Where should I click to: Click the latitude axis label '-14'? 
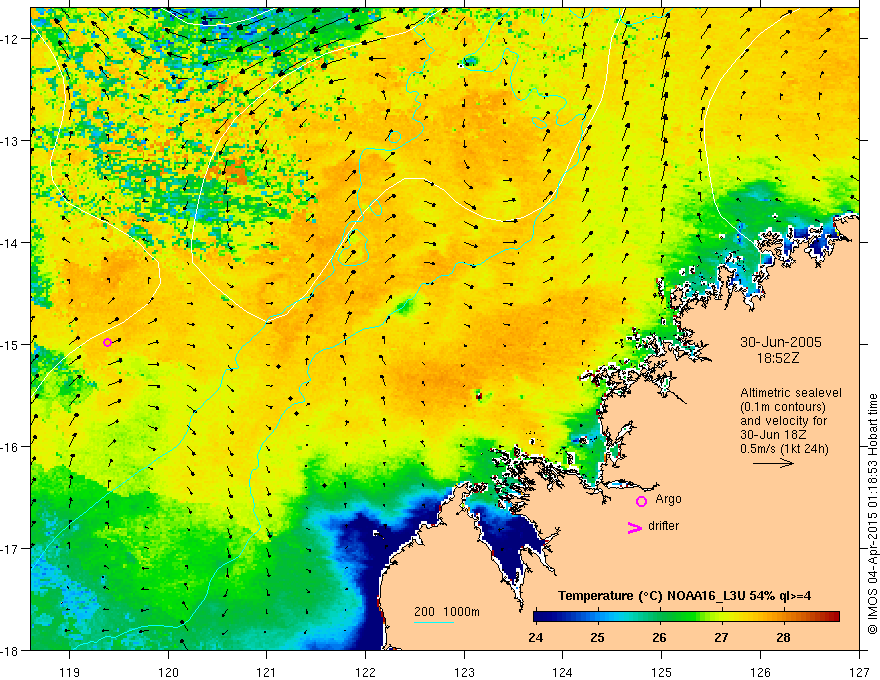tap(11, 242)
